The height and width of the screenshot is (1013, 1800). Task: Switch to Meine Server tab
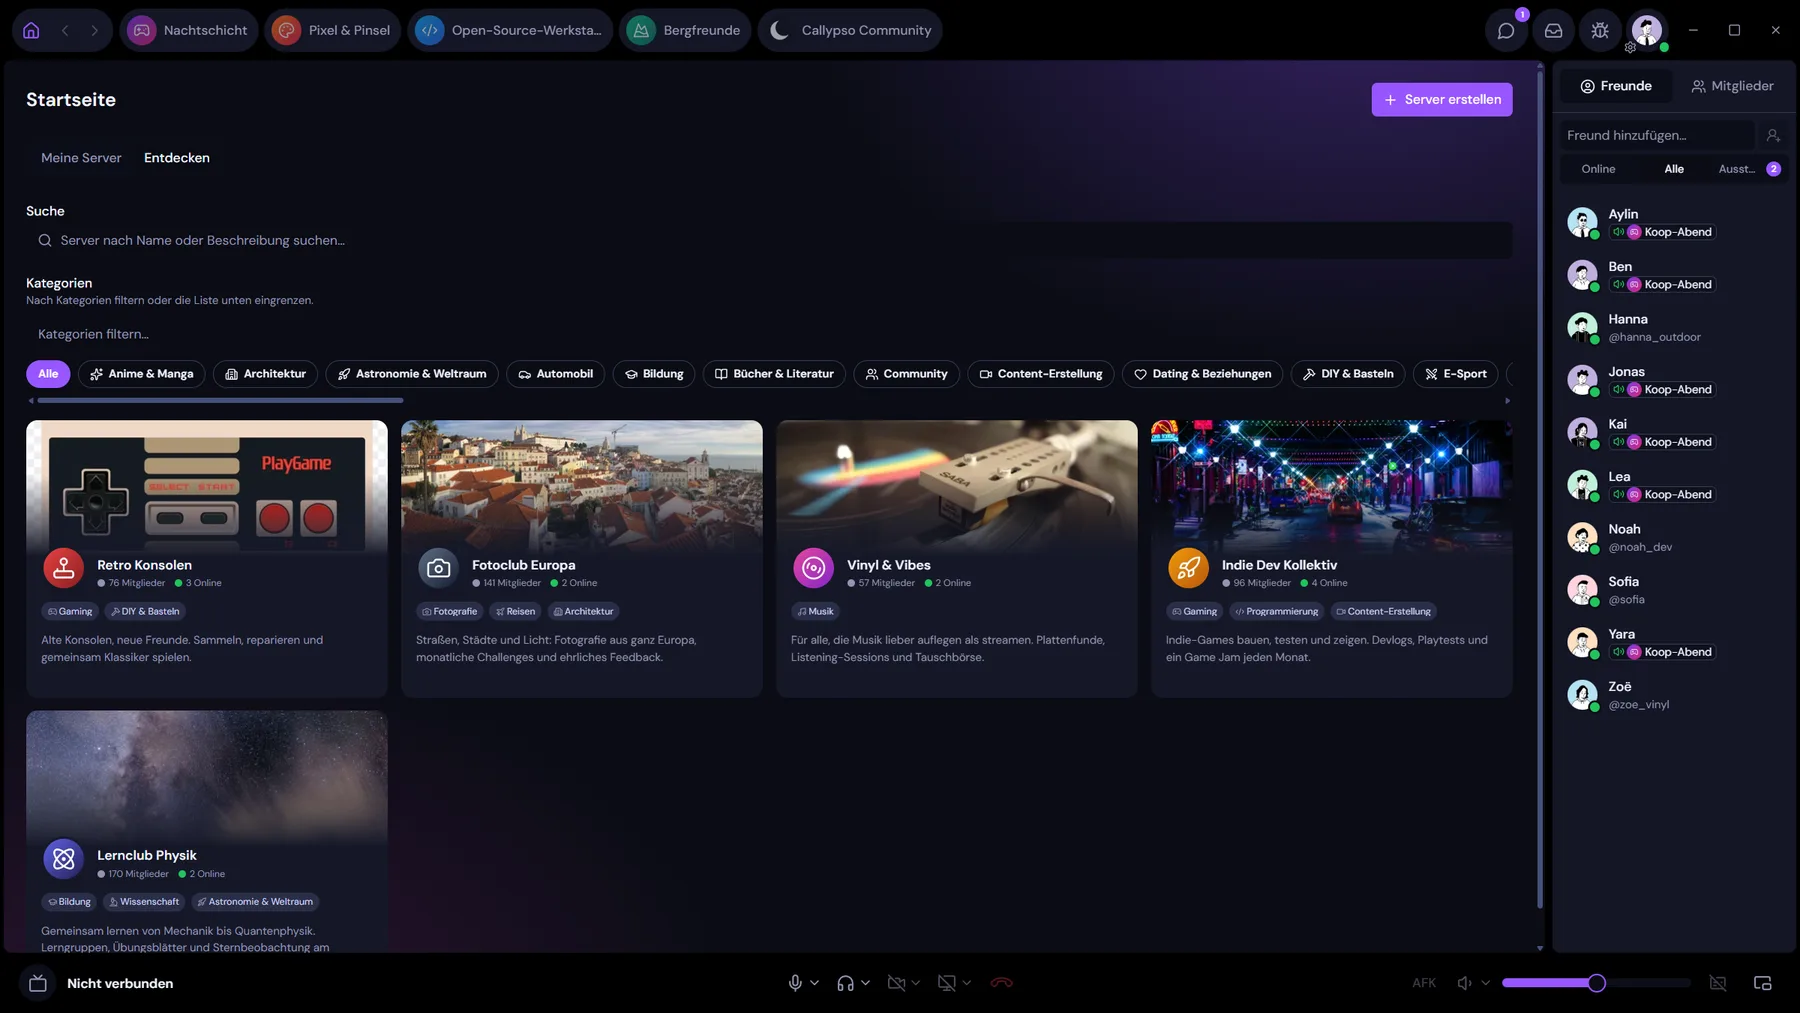click(81, 158)
